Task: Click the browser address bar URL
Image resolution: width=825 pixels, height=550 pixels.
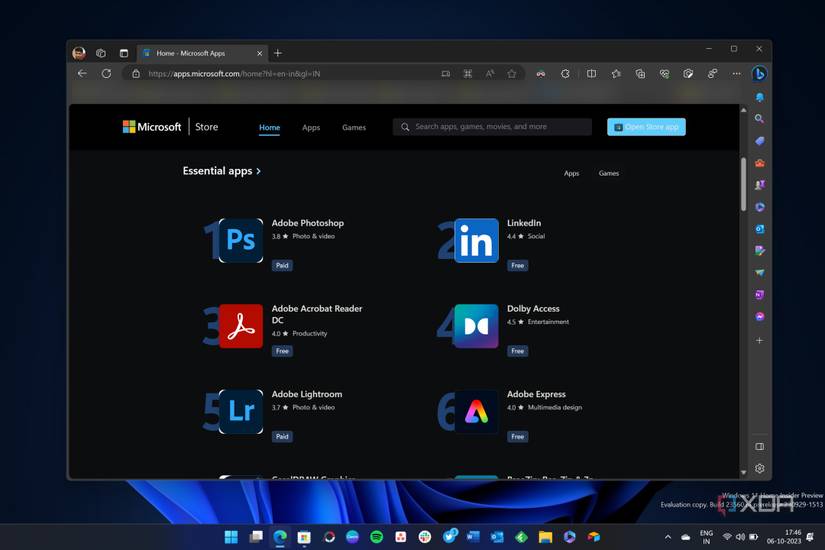Action: (x=234, y=74)
